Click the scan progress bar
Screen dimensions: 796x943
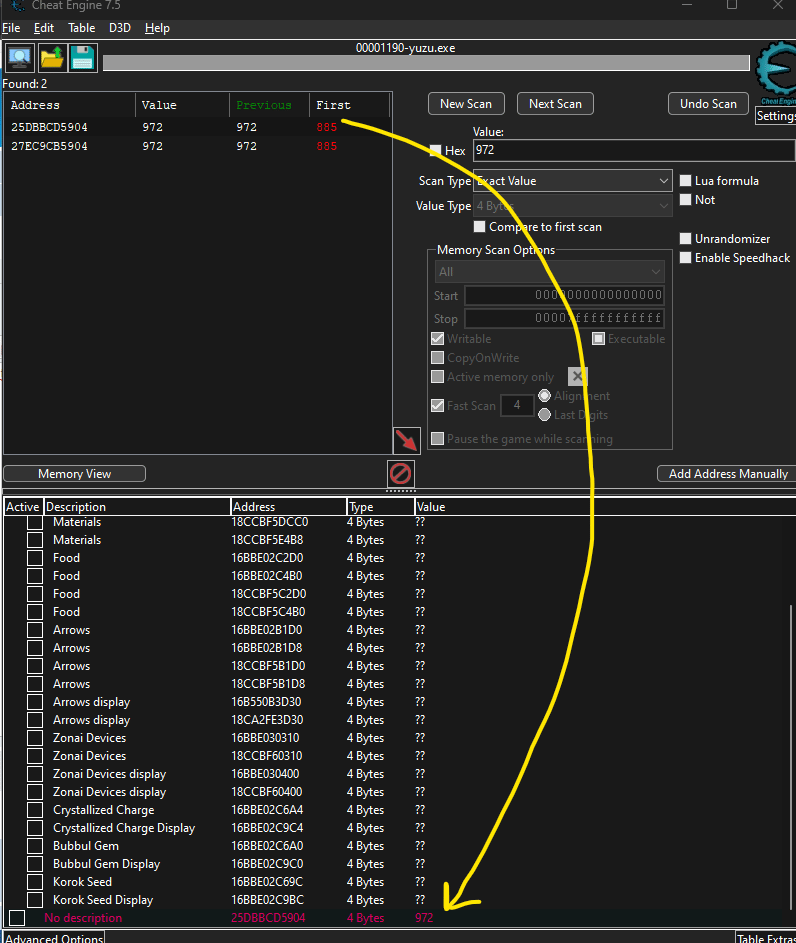[426, 63]
